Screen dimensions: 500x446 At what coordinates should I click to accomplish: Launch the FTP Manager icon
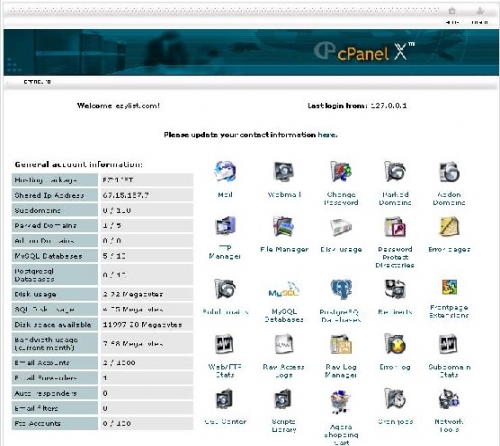click(x=225, y=226)
